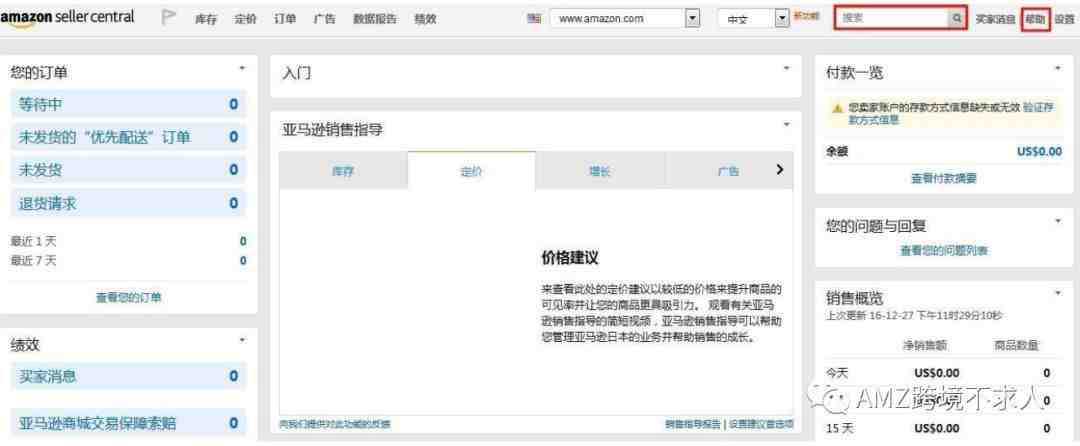1080x446 pixels.
Task: Click the warning icon in 付款一览
Action: [x=837, y=108]
